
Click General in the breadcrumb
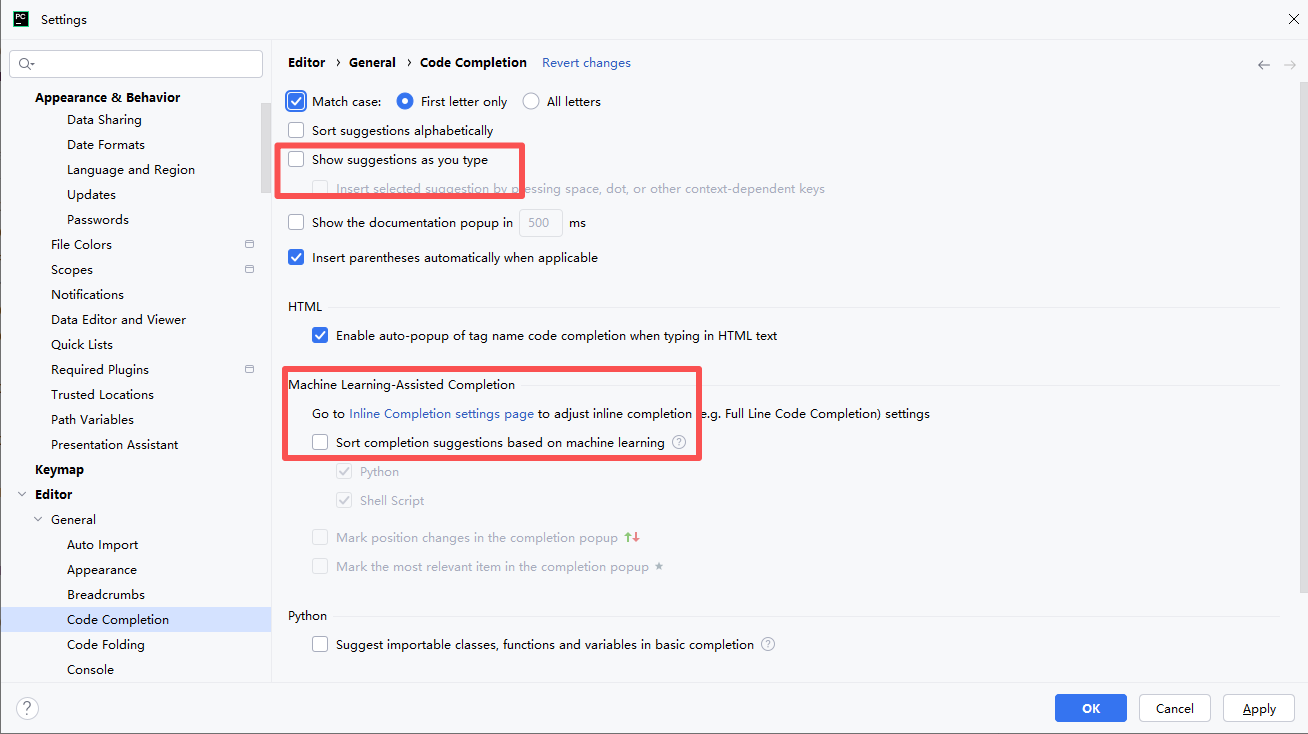point(372,62)
